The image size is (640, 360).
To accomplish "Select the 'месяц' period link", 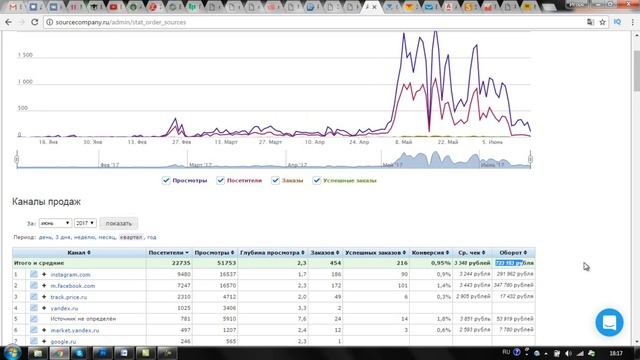I will (107, 237).
